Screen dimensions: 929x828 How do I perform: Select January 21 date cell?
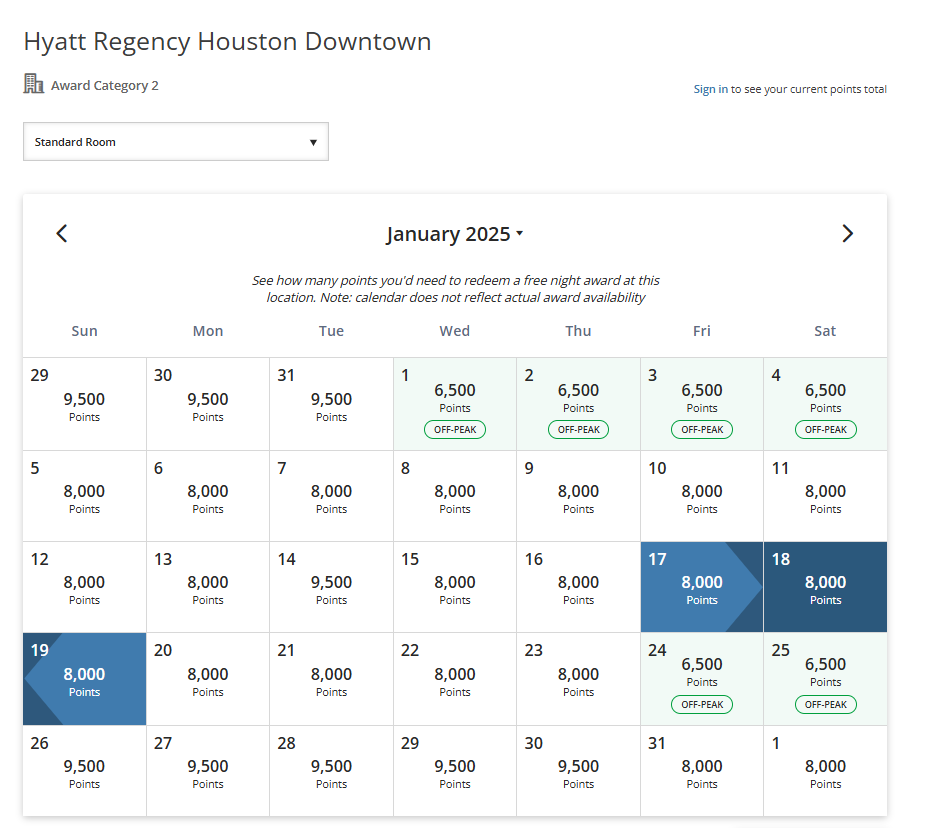[331, 679]
